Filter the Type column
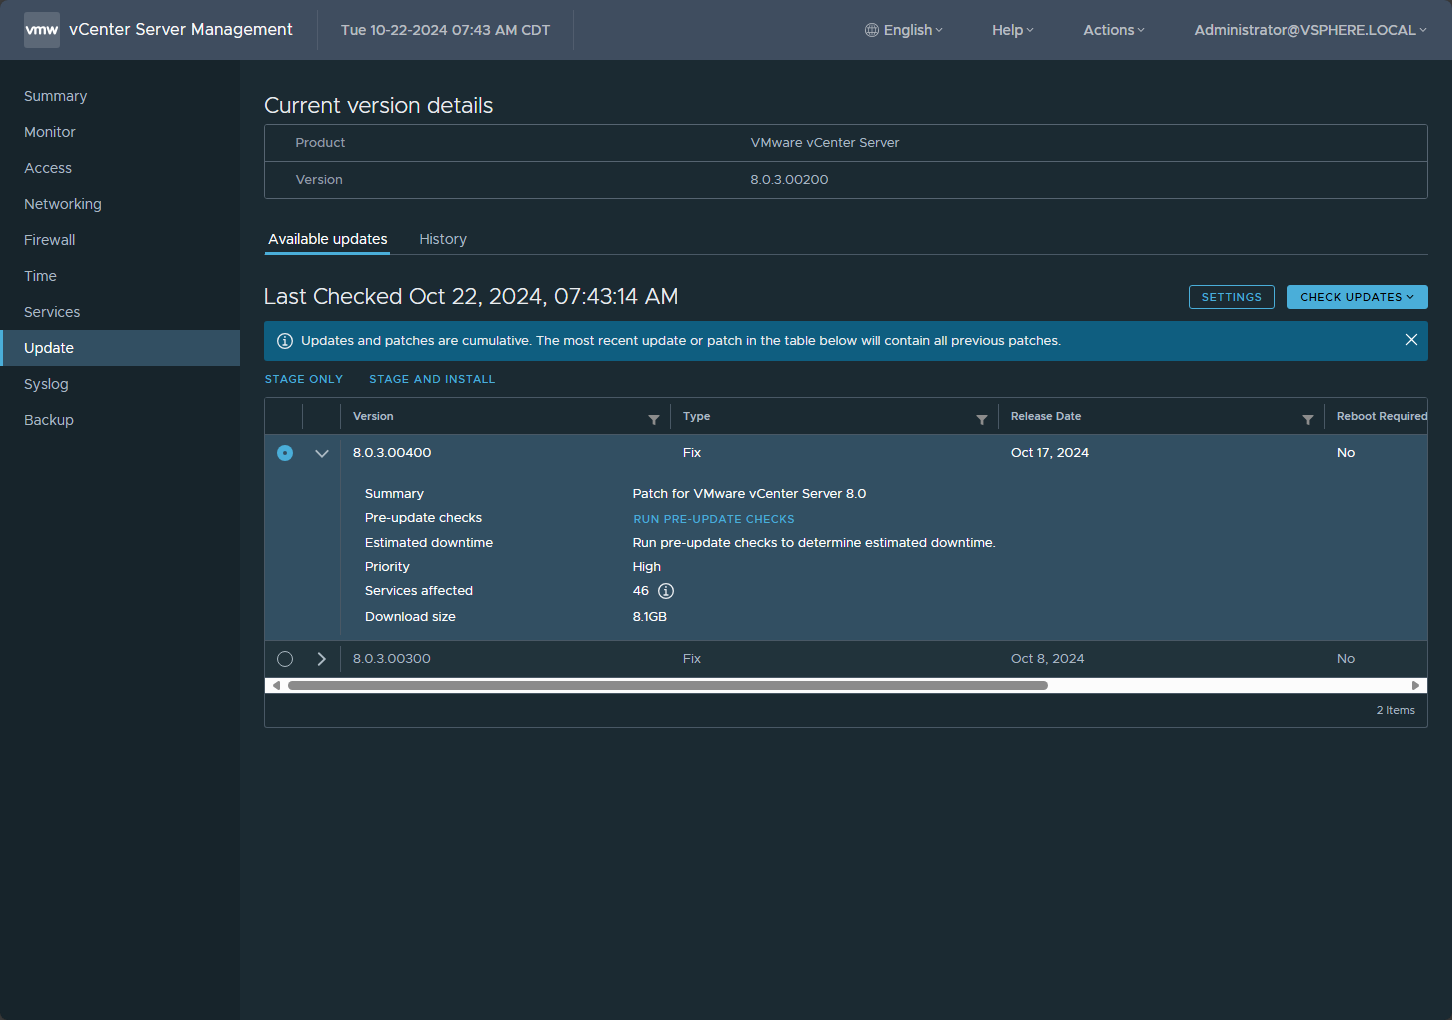Screen dimensions: 1452x1020 click(981, 419)
